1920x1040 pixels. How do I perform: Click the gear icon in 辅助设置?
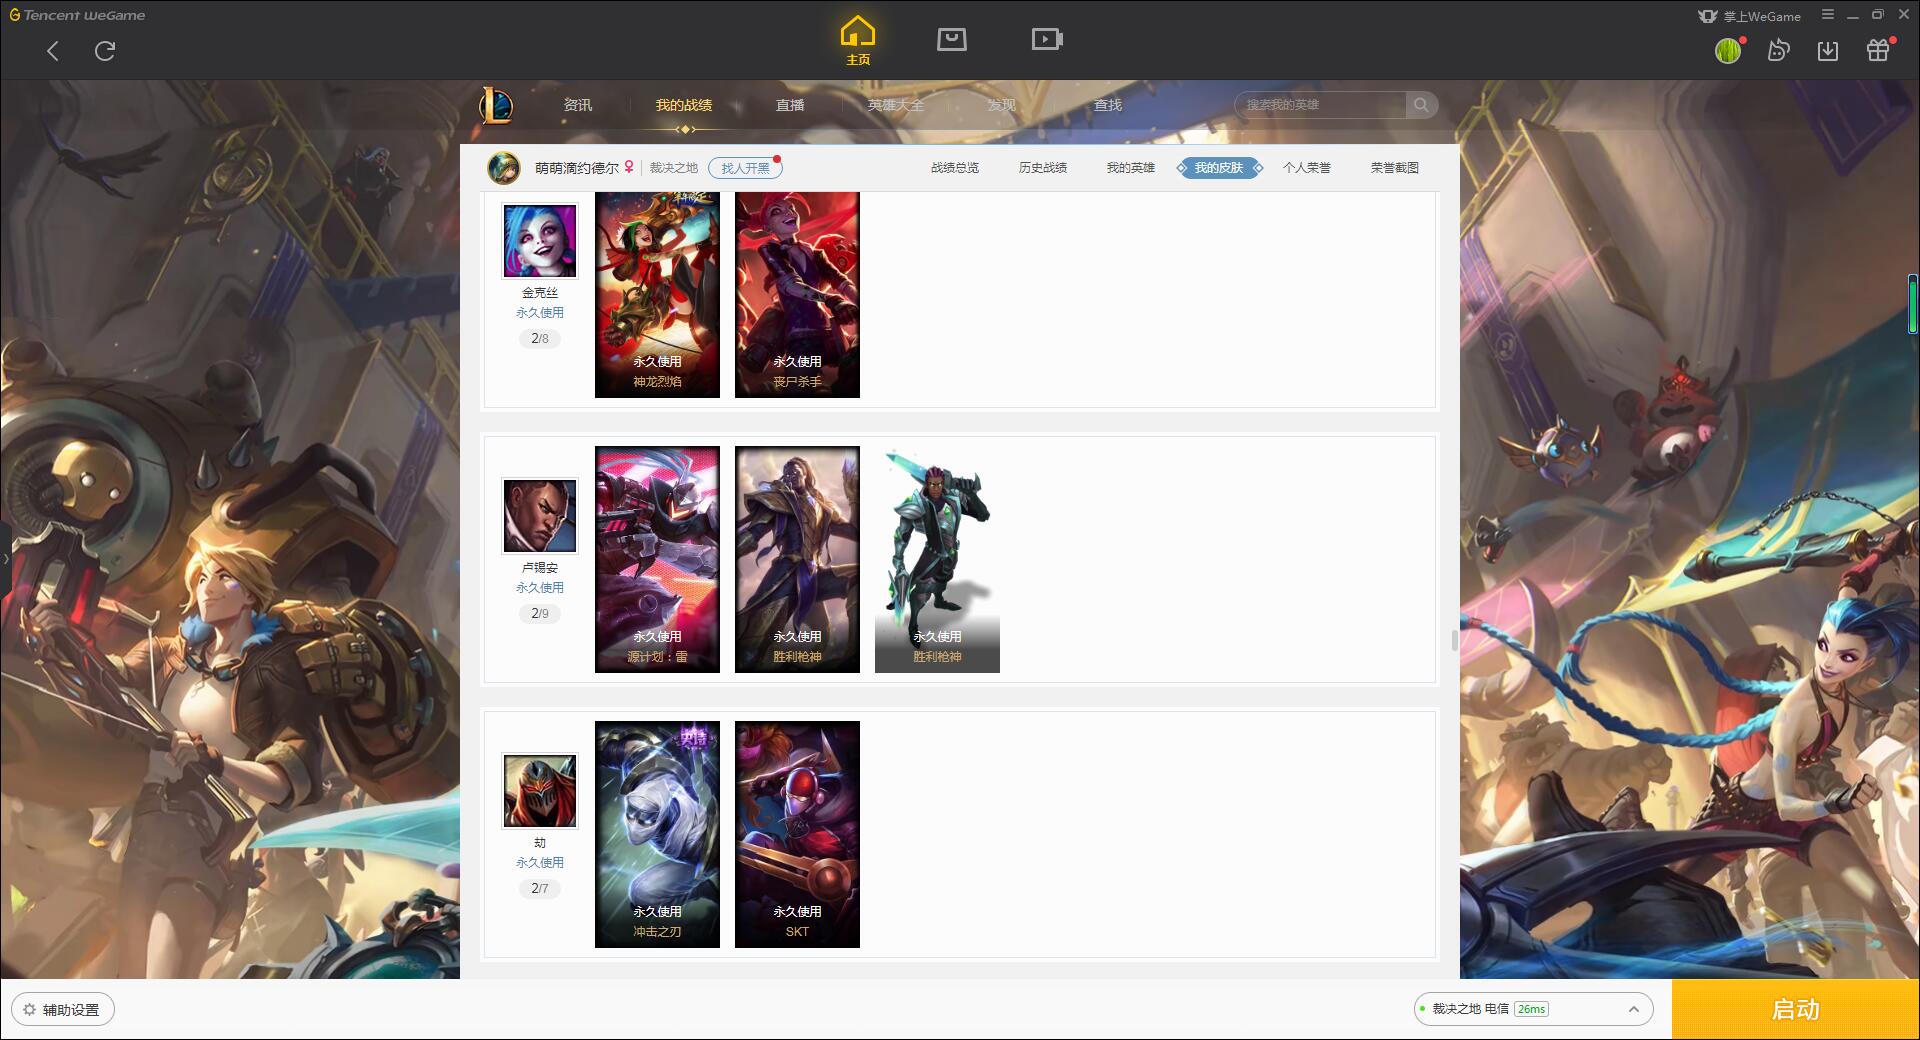(29, 1010)
